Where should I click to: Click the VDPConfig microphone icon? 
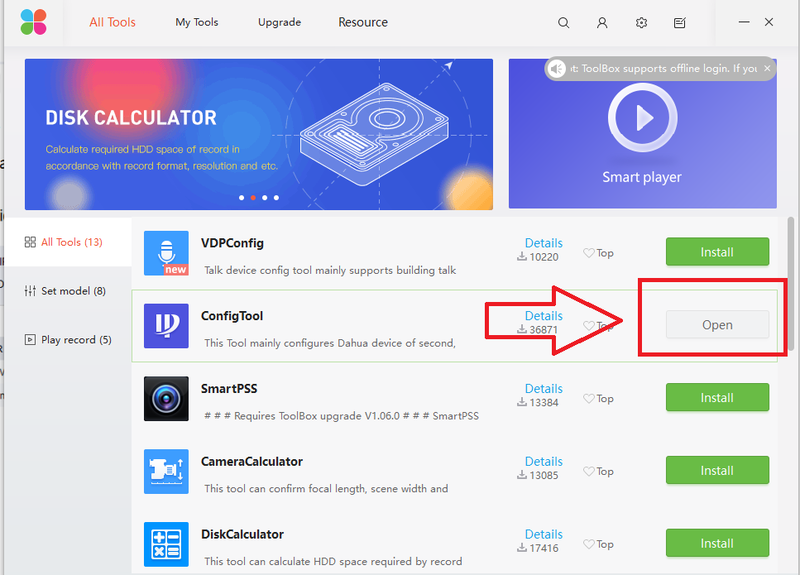tap(166, 253)
